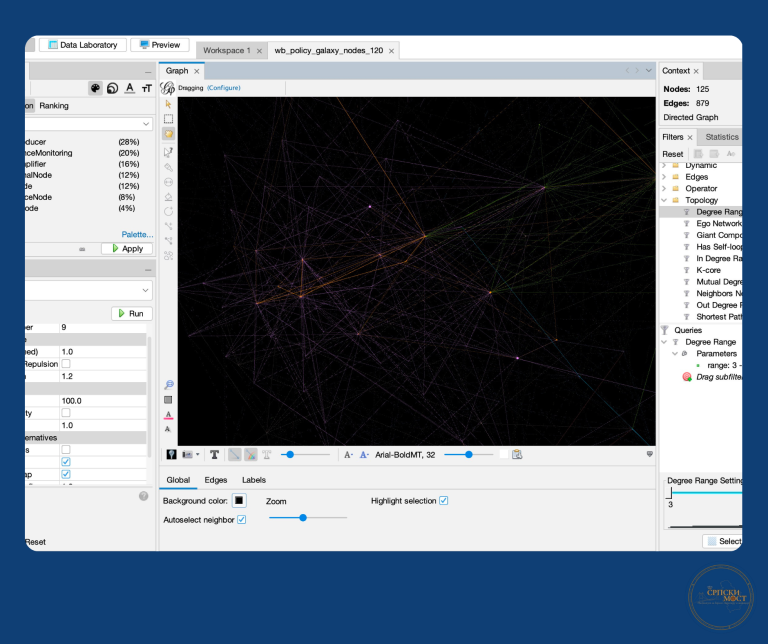Click the label size icon in Appearance
The width and height of the screenshot is (768, 644).
pyautogui.click(x=146, y=88)
